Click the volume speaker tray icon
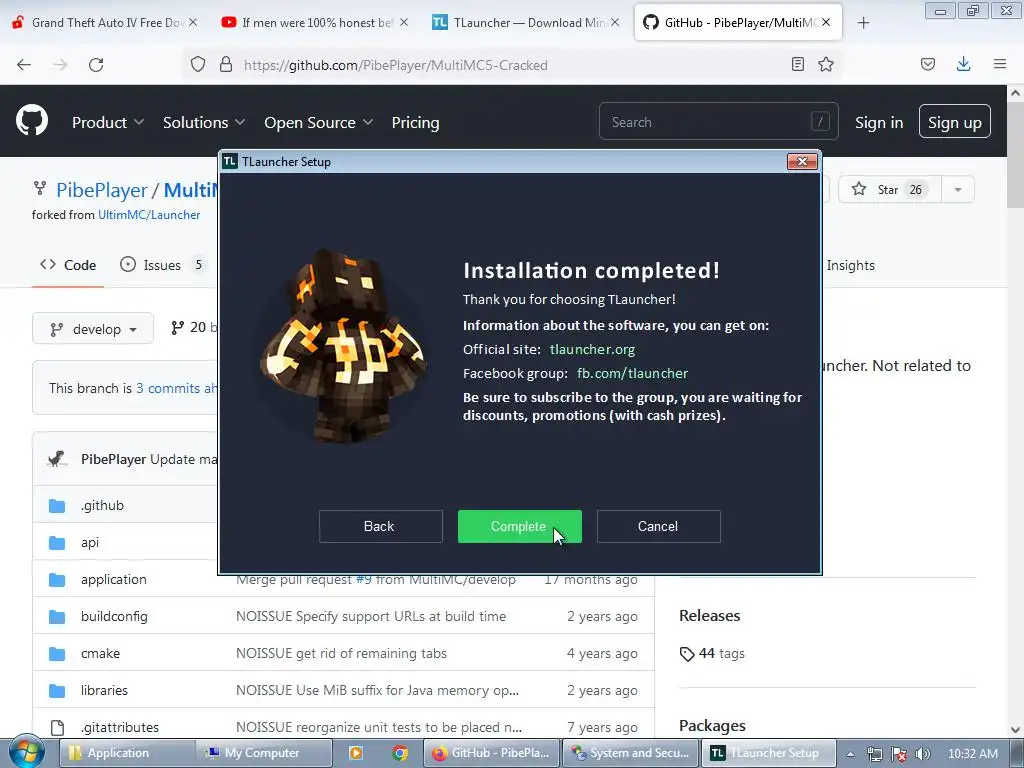The image size is (1024, 768). [x=922, y=754]
